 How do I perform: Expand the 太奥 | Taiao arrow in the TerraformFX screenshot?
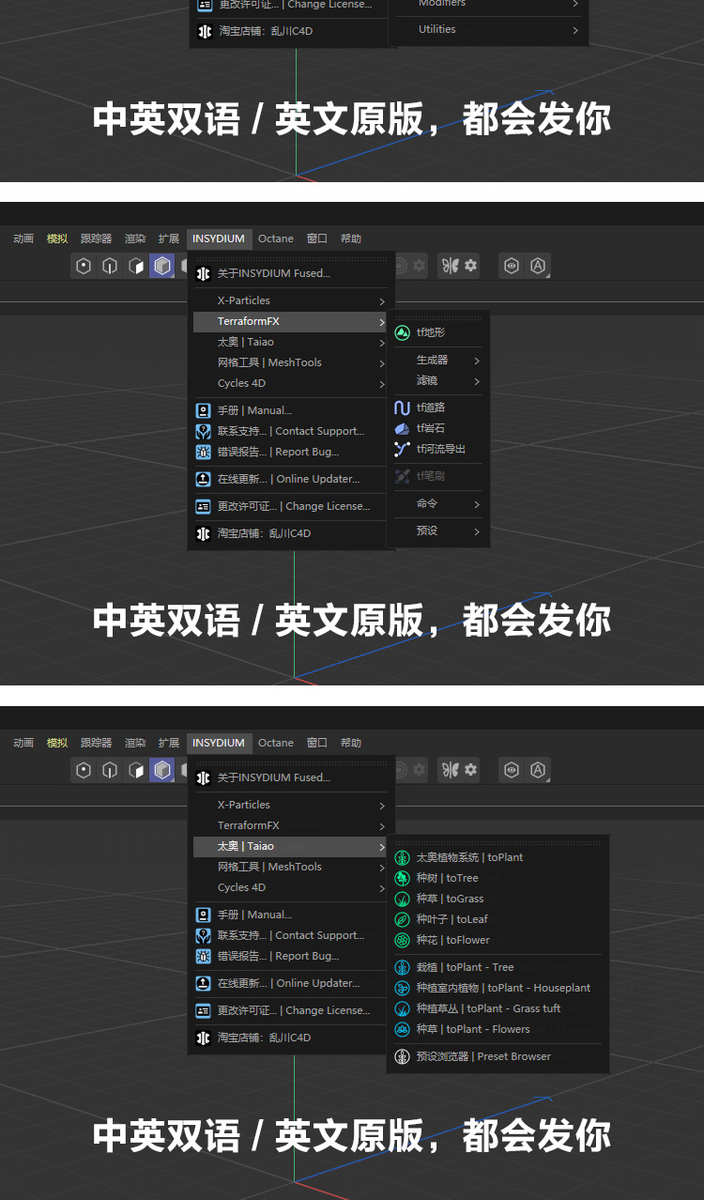click(382, 342)
